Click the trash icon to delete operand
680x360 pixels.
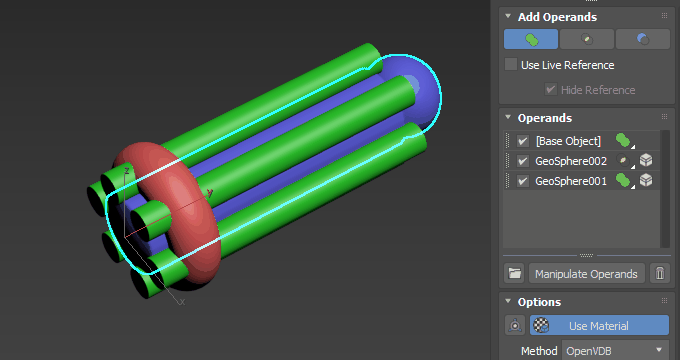(660, 274)
